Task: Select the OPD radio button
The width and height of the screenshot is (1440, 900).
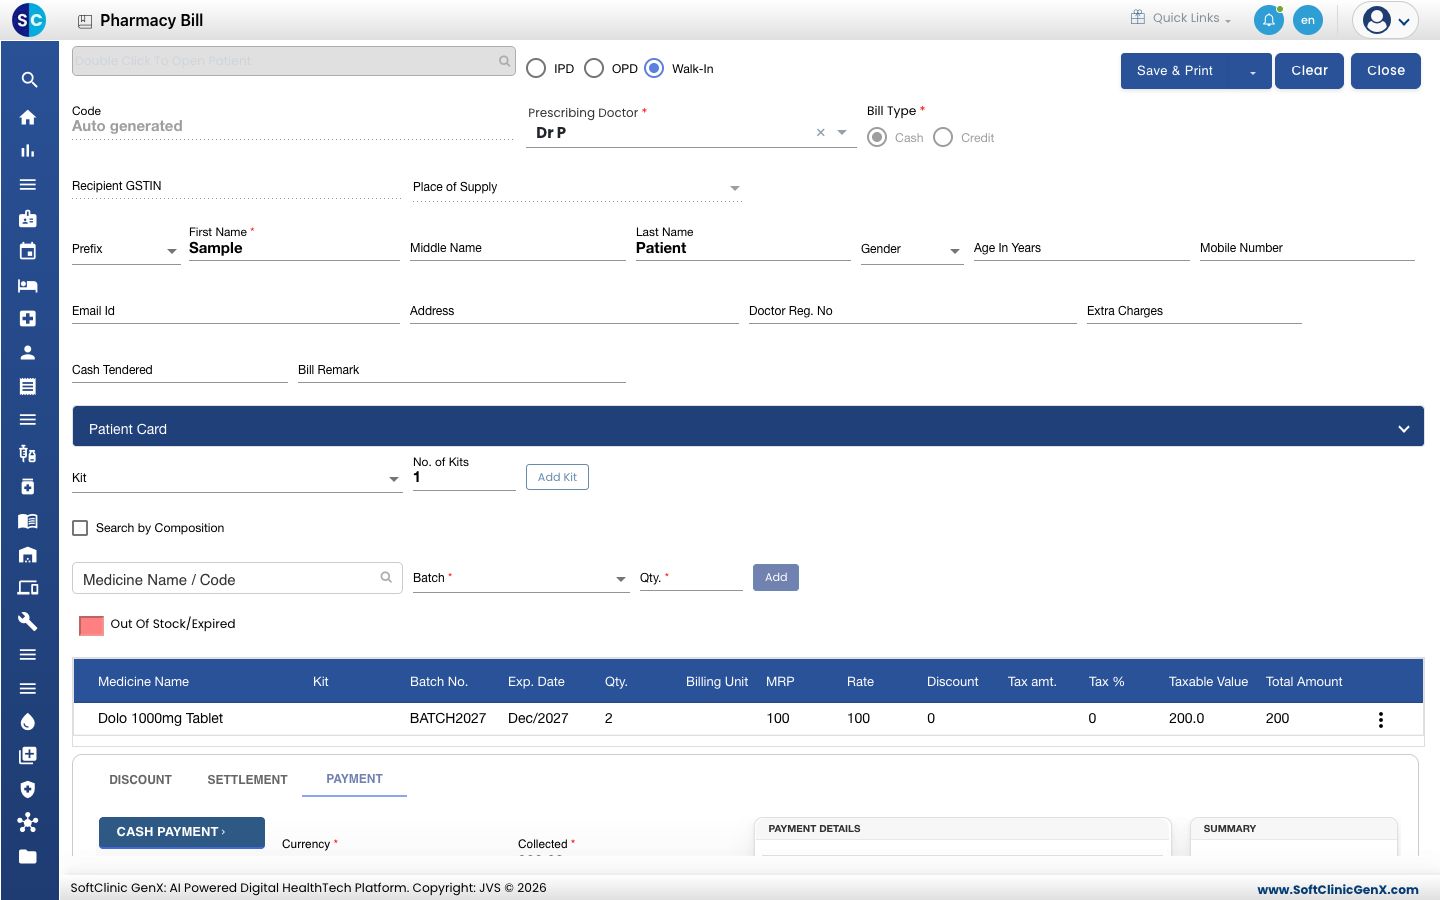Action: tap(594, 68)
